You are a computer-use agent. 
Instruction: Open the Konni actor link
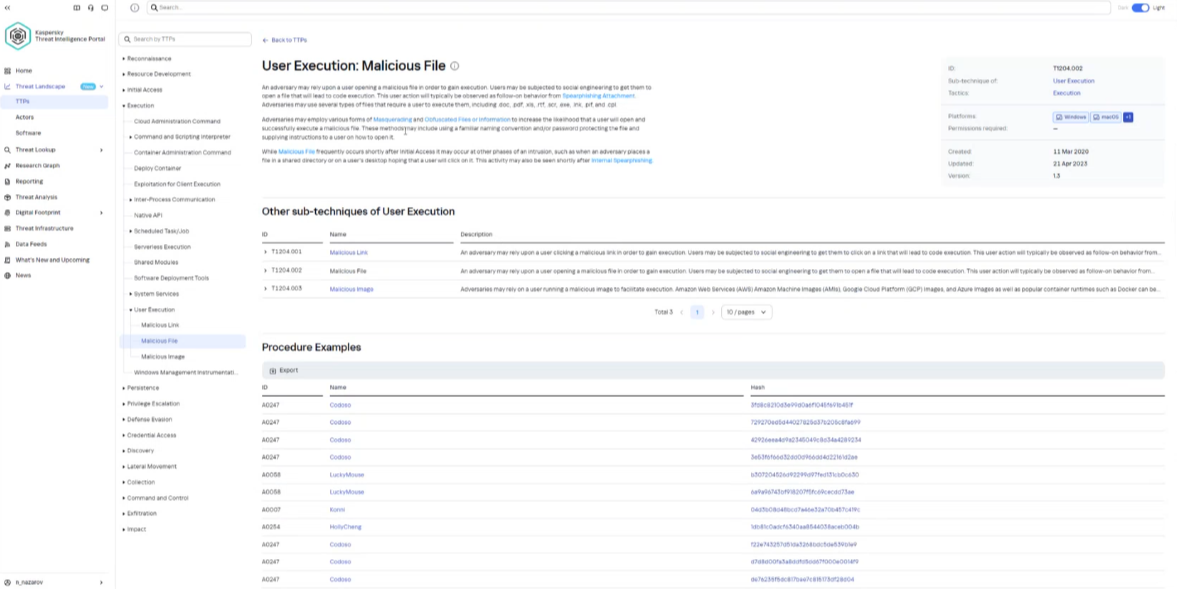pos(337,509)
